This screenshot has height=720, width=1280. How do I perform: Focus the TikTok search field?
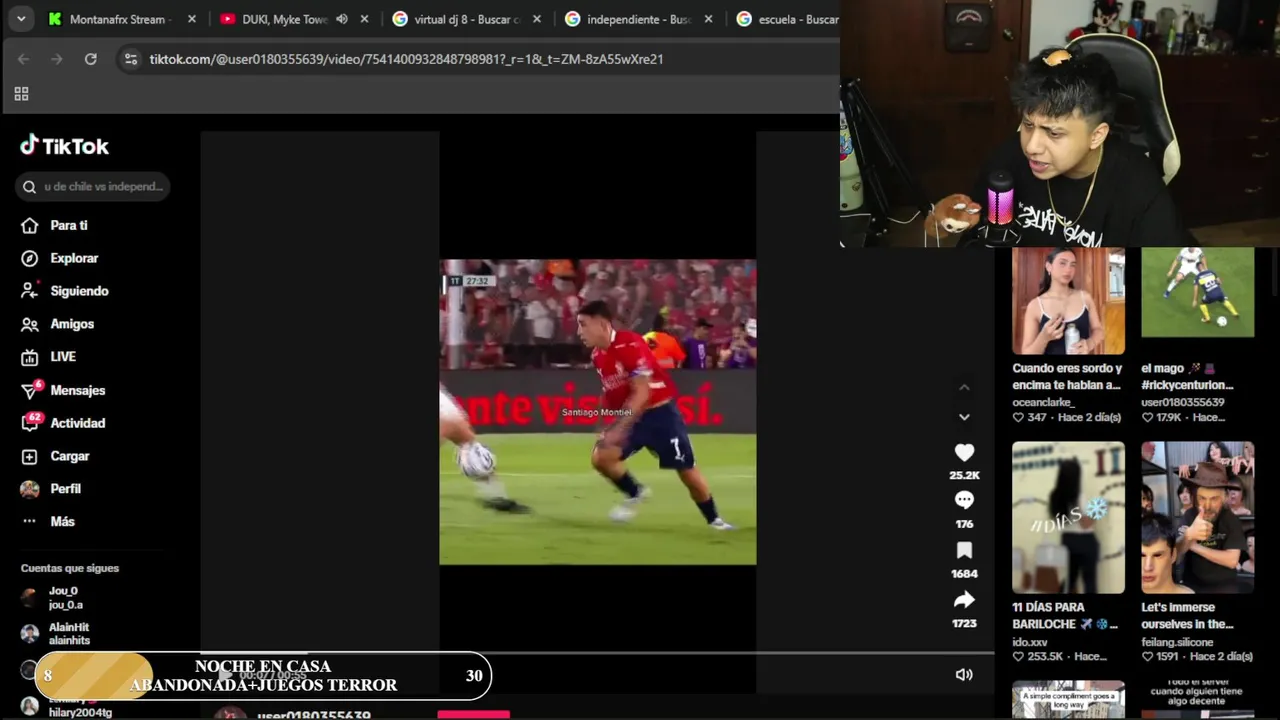coord(92,186)
